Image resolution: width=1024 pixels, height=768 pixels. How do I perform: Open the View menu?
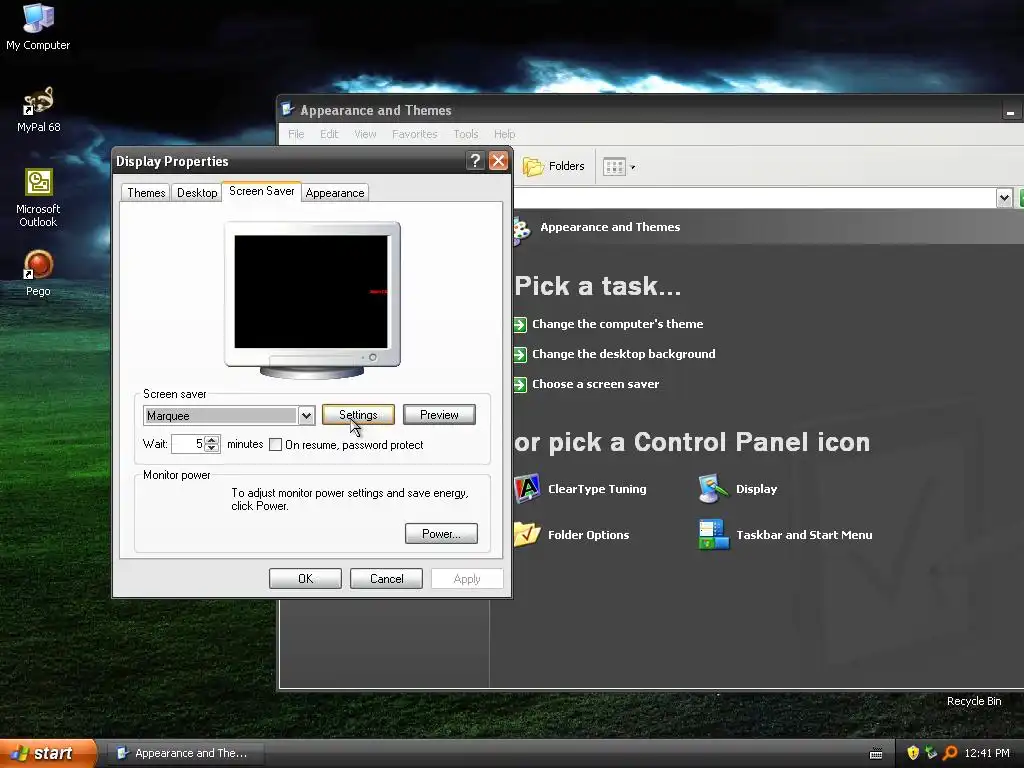tap(365, 134)
